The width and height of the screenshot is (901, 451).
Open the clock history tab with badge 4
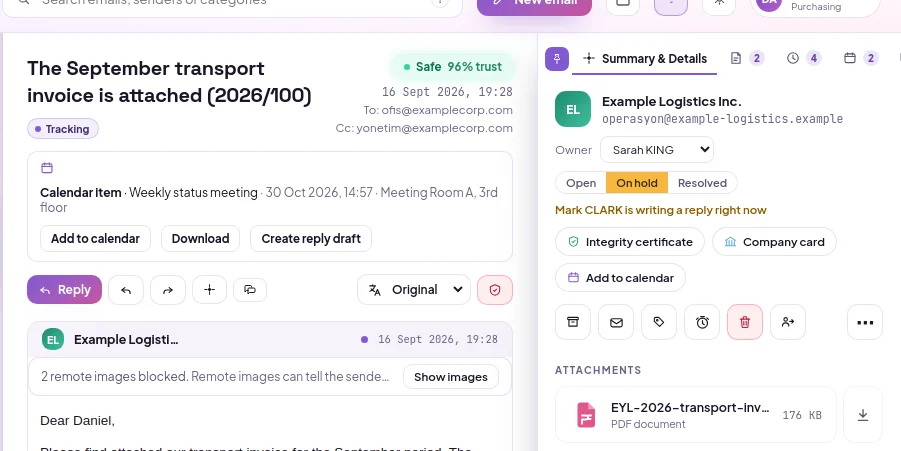click(804, 58)
